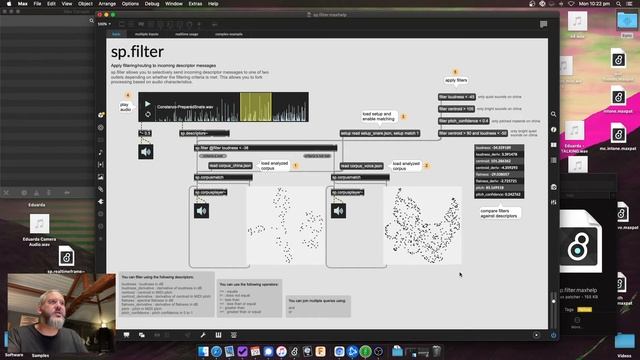Click 'filter centroid > 90 and loudness < -50' message
Image resolution: width=640 pixels, height=360 pixels.
point(473,133)
